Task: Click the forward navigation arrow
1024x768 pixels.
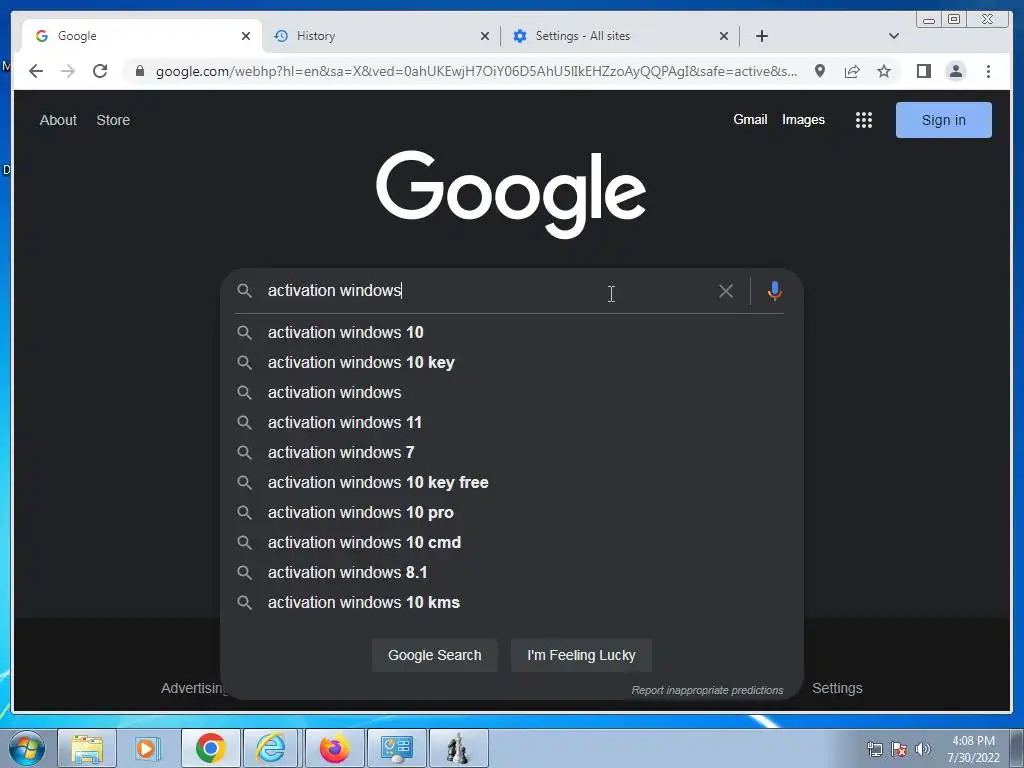Action: coord(68,71)
